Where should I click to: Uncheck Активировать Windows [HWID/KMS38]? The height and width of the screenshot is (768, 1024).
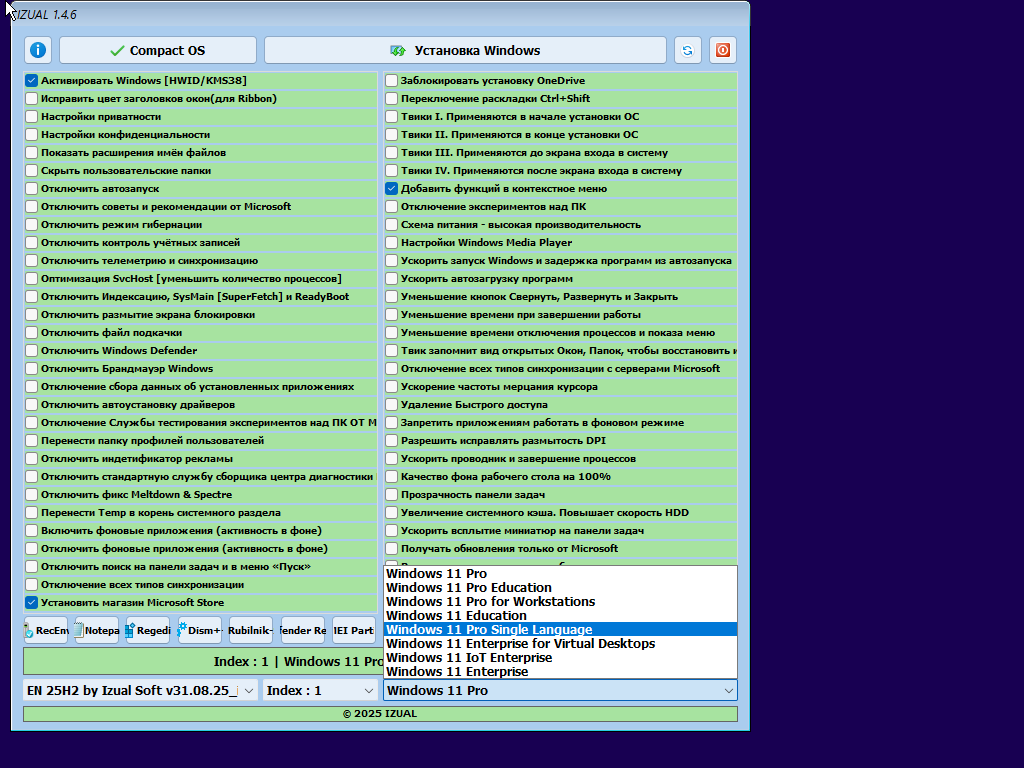pyautogui.click(x=31, y=80)
